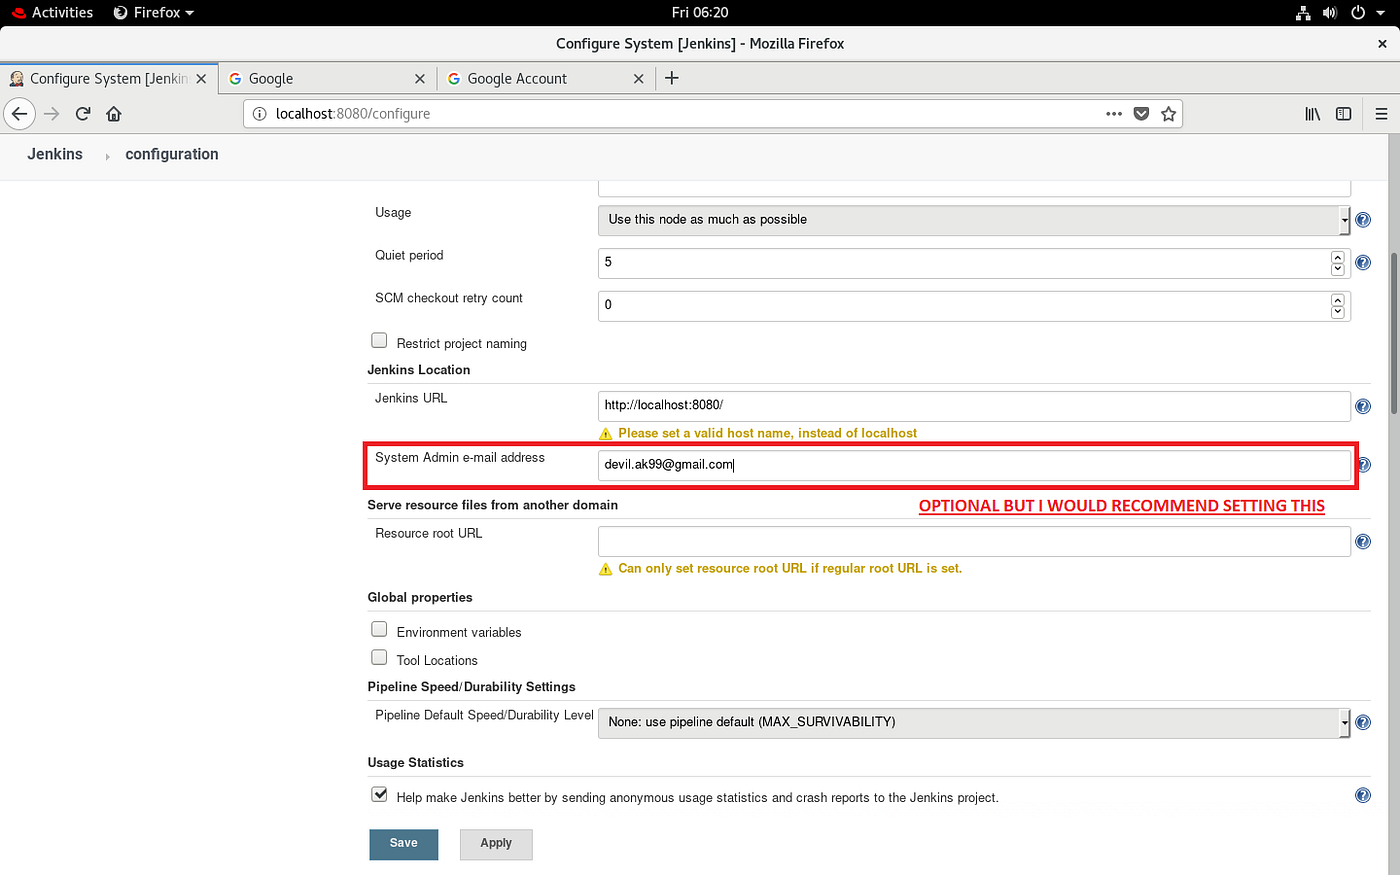Close the Google Account tab

point(639,79)
